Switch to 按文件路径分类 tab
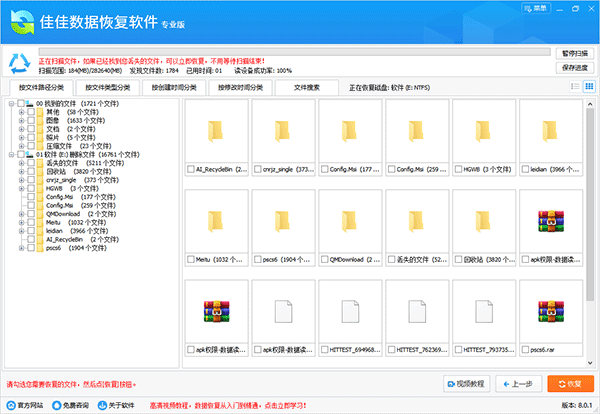Viewport: 600px width, 414px height. 41,88
